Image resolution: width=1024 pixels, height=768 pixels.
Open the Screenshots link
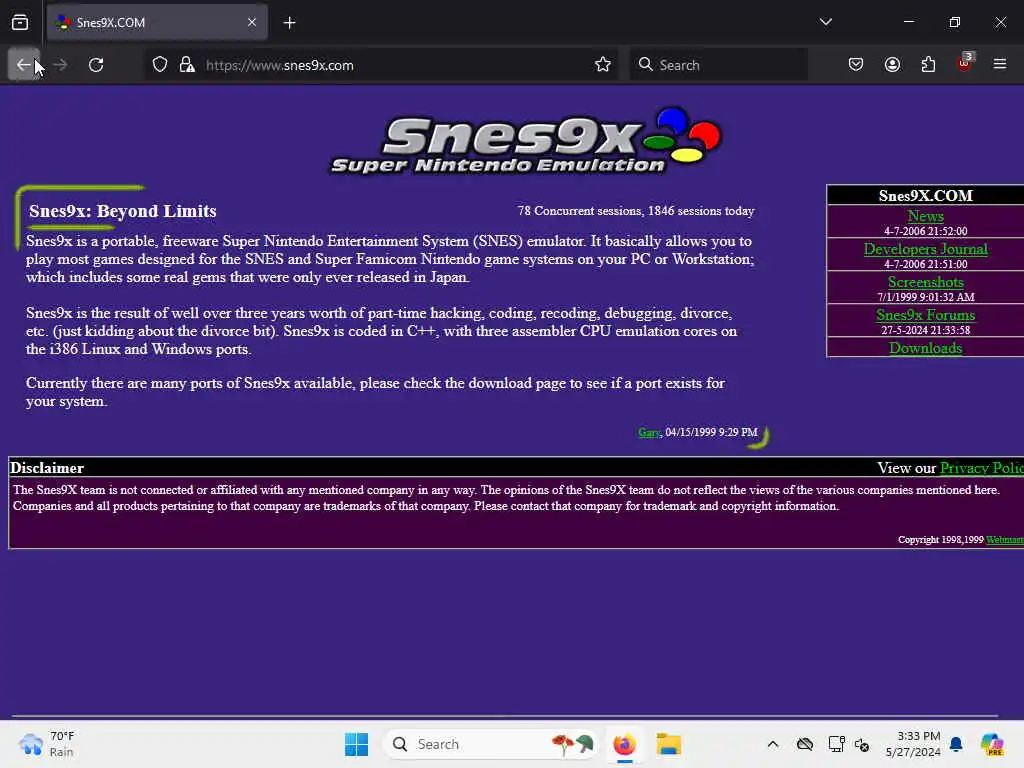coord(925,282)
